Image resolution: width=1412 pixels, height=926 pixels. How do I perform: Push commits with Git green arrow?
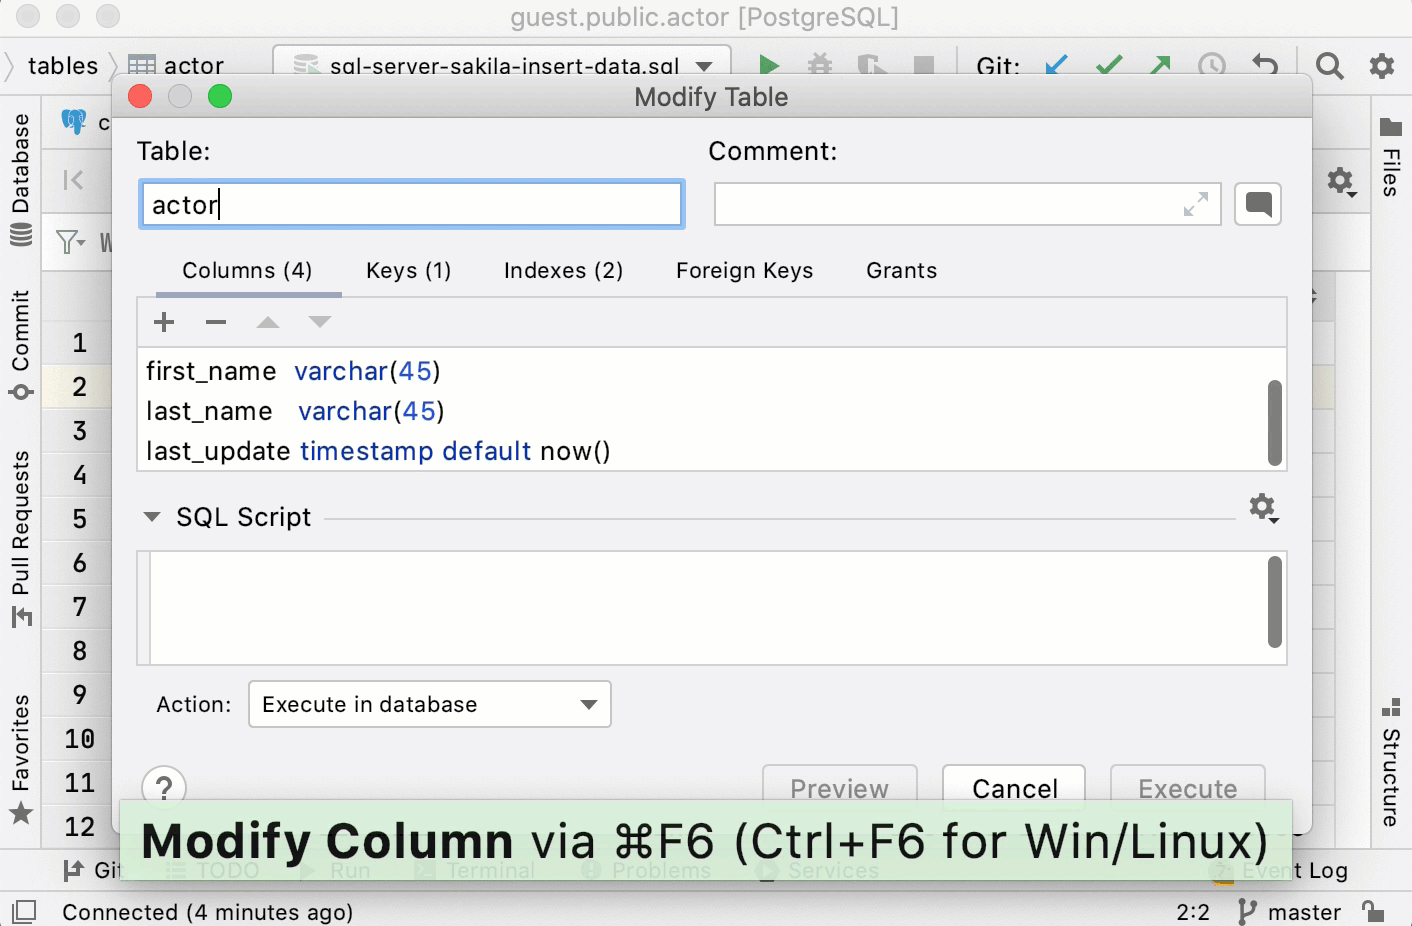tap(1160, 66)
